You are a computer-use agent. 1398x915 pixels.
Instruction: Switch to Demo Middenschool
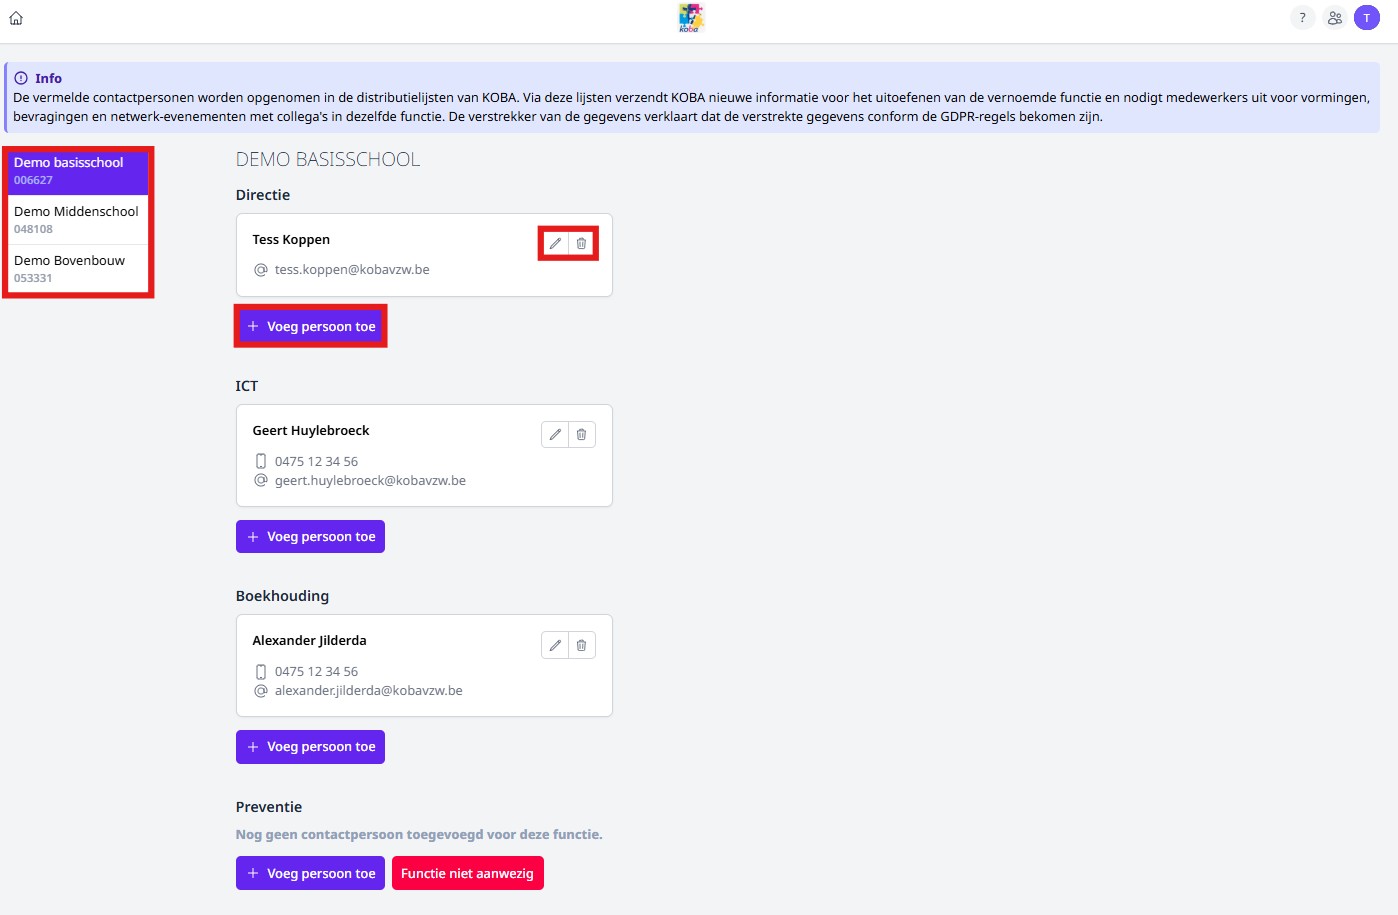(x=78, y=220)
